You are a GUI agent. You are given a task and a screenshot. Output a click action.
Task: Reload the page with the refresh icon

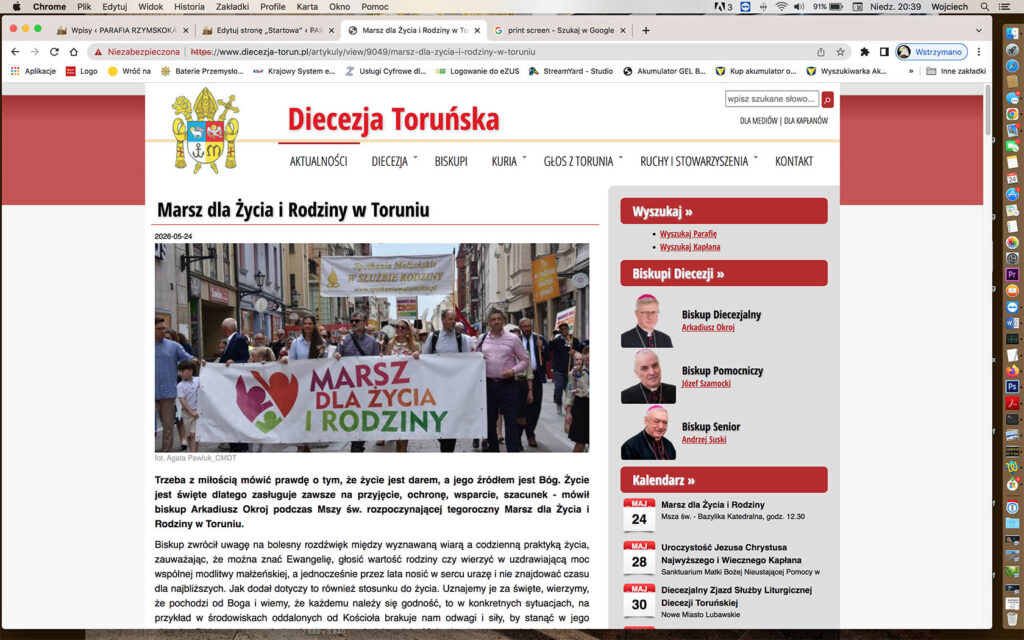coord(54,52)
